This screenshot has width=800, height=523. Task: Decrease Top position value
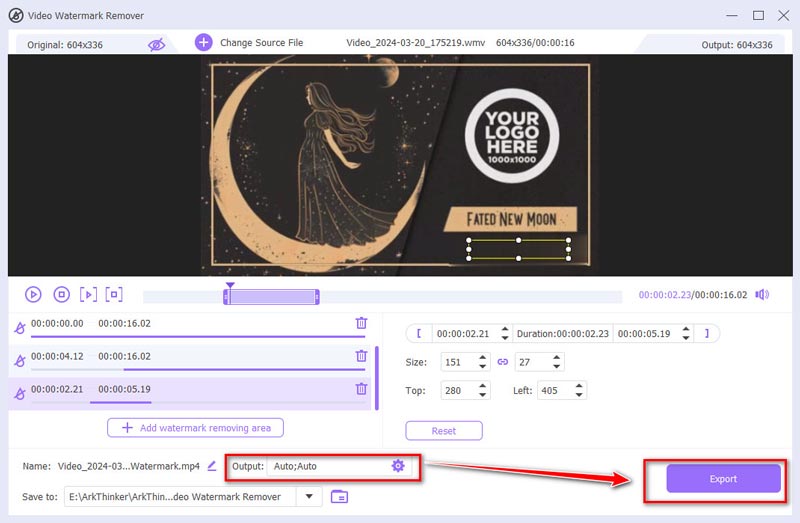(x=482, y=395)
